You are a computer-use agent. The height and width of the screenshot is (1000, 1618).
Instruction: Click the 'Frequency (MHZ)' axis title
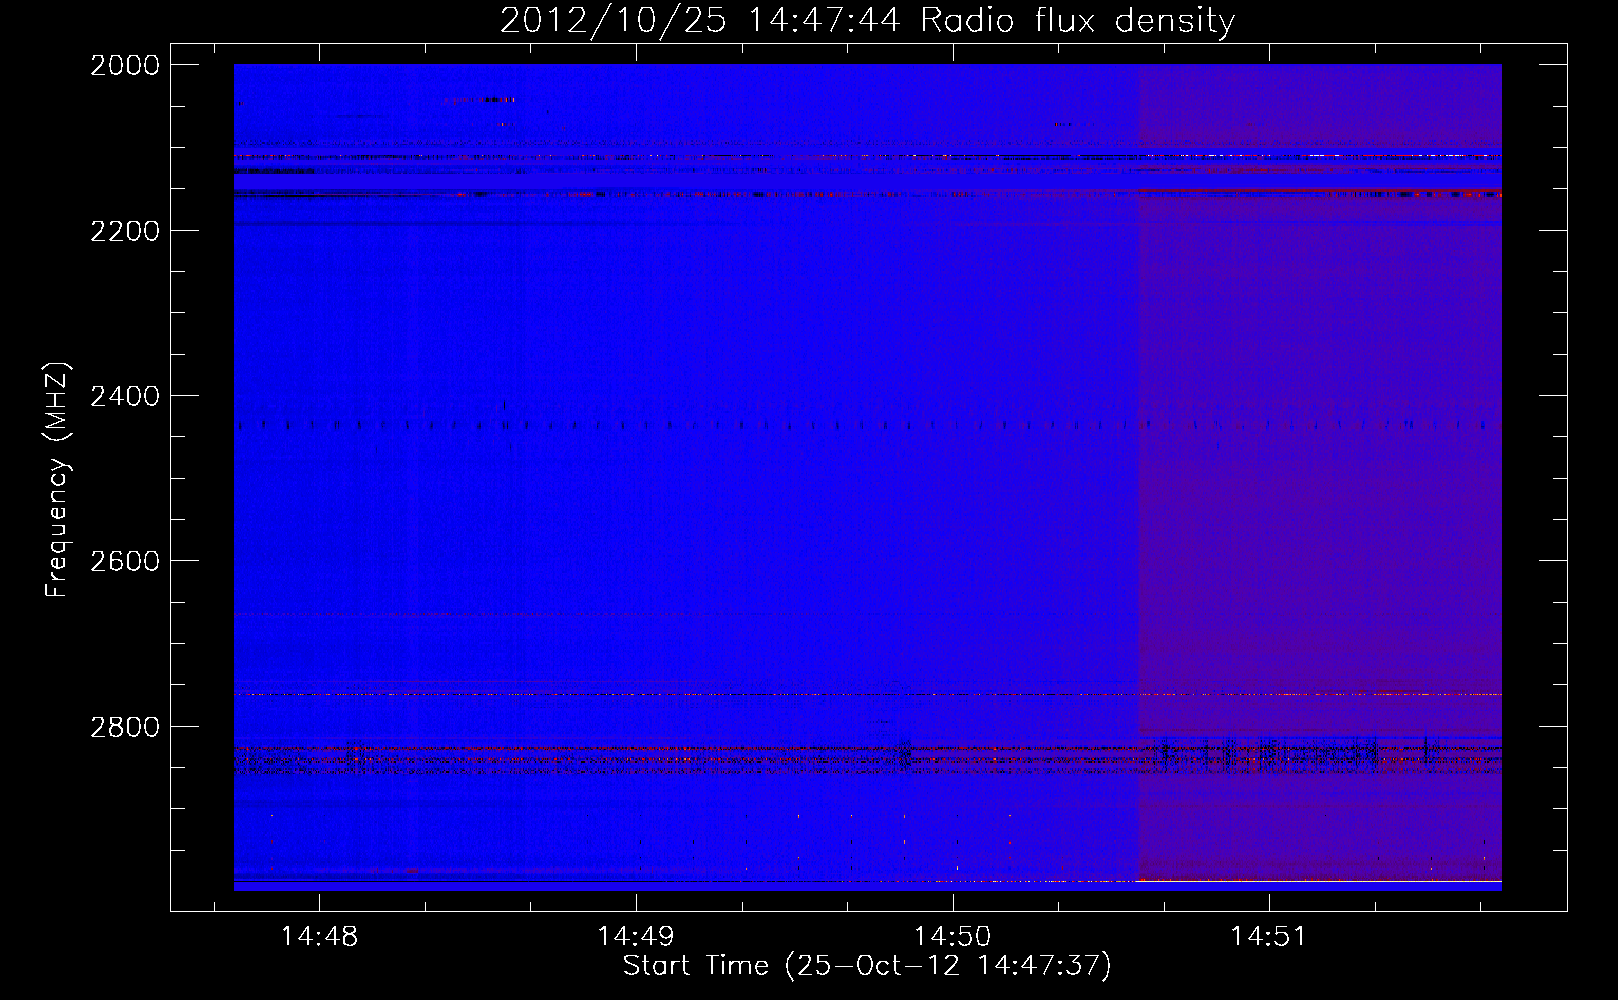[x=58, y=480]
